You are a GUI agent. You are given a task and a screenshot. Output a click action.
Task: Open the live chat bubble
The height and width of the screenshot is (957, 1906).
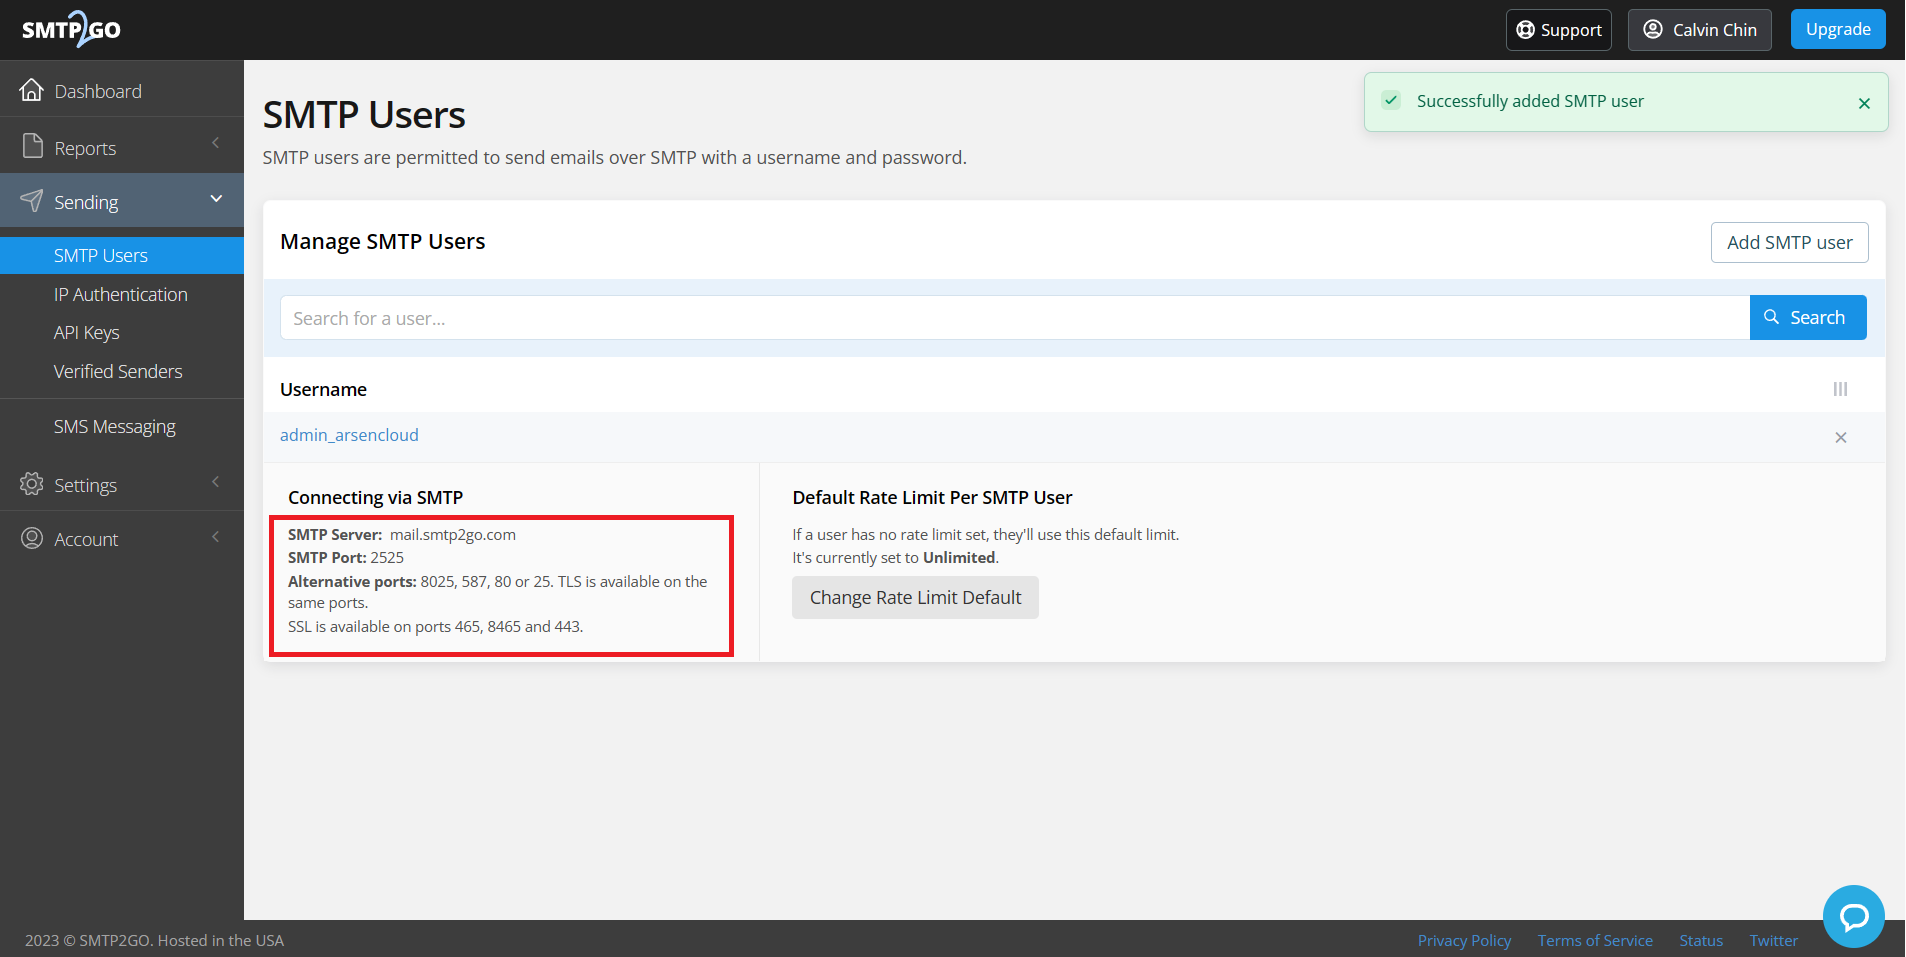click(1853, 916)
